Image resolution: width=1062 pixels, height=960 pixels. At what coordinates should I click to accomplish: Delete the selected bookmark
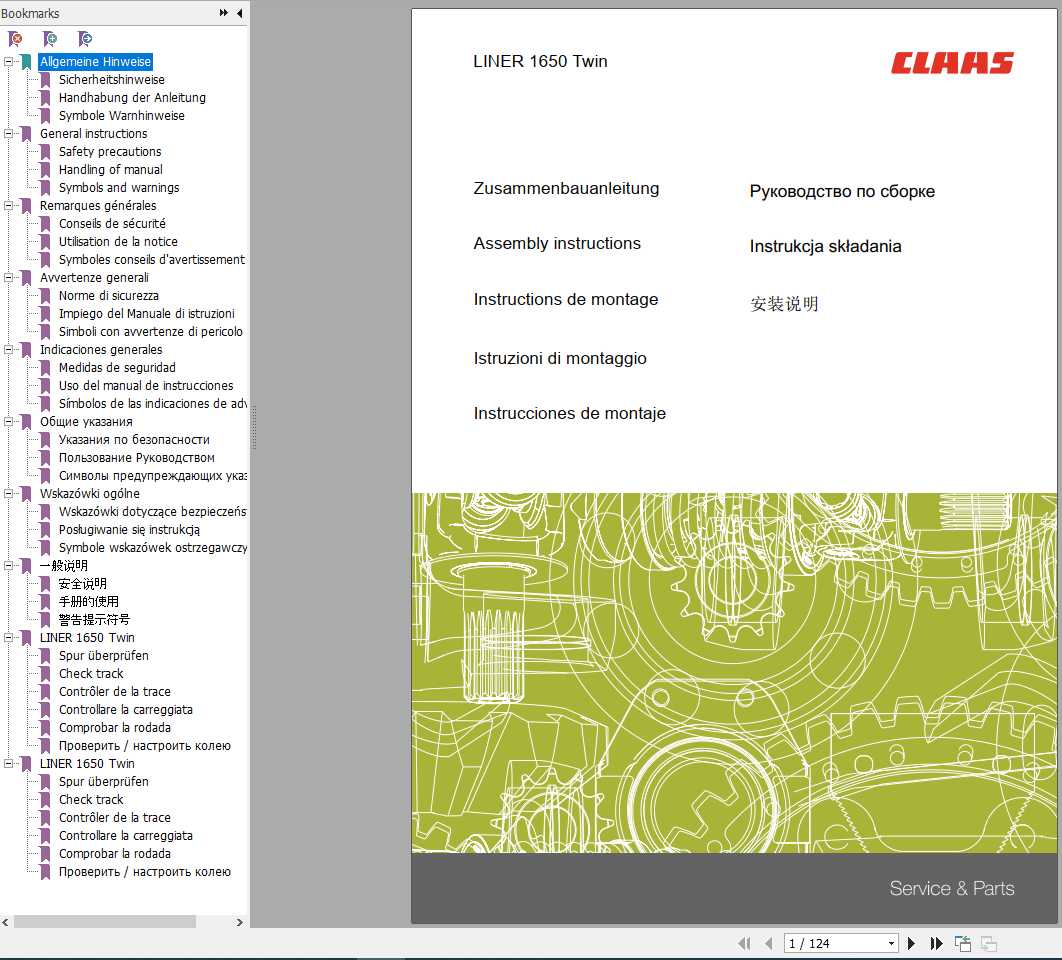point(14,39)
